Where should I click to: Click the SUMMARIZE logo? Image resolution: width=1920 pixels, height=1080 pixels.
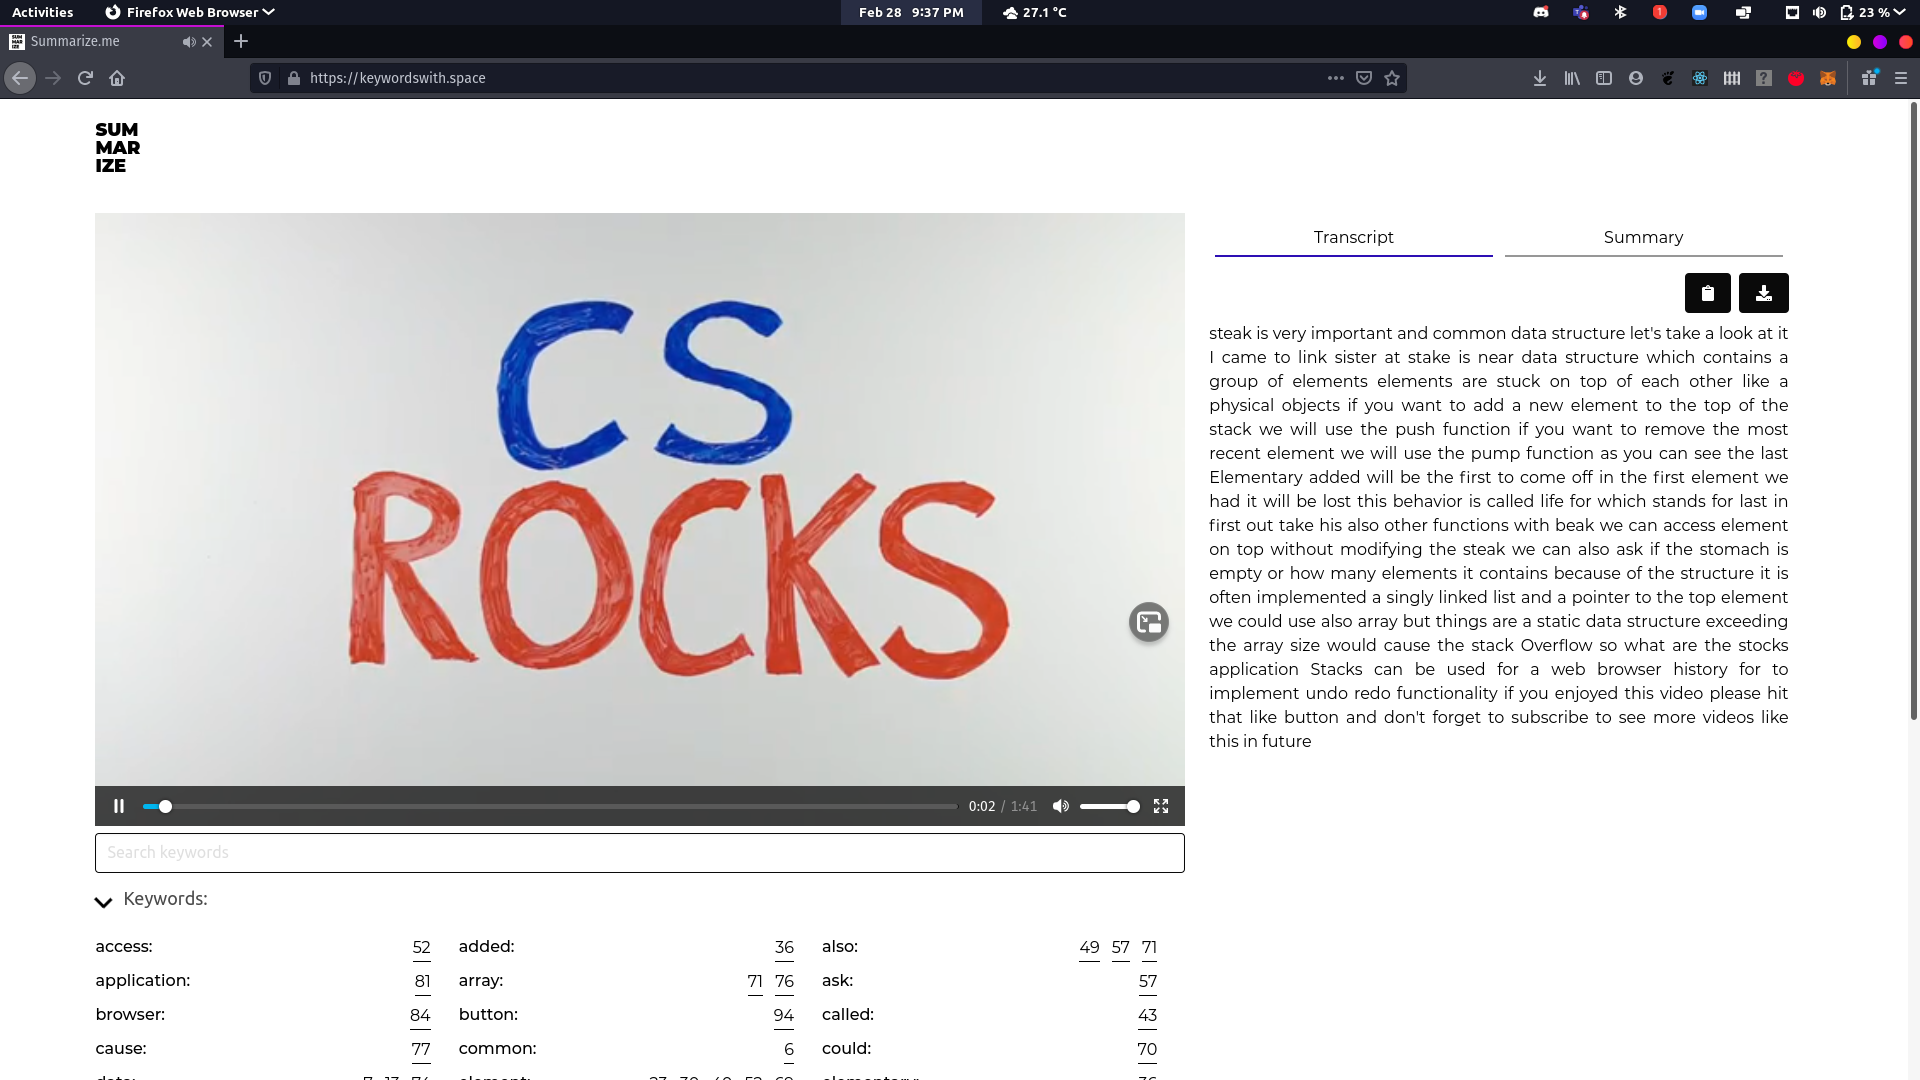coord(117,148)
